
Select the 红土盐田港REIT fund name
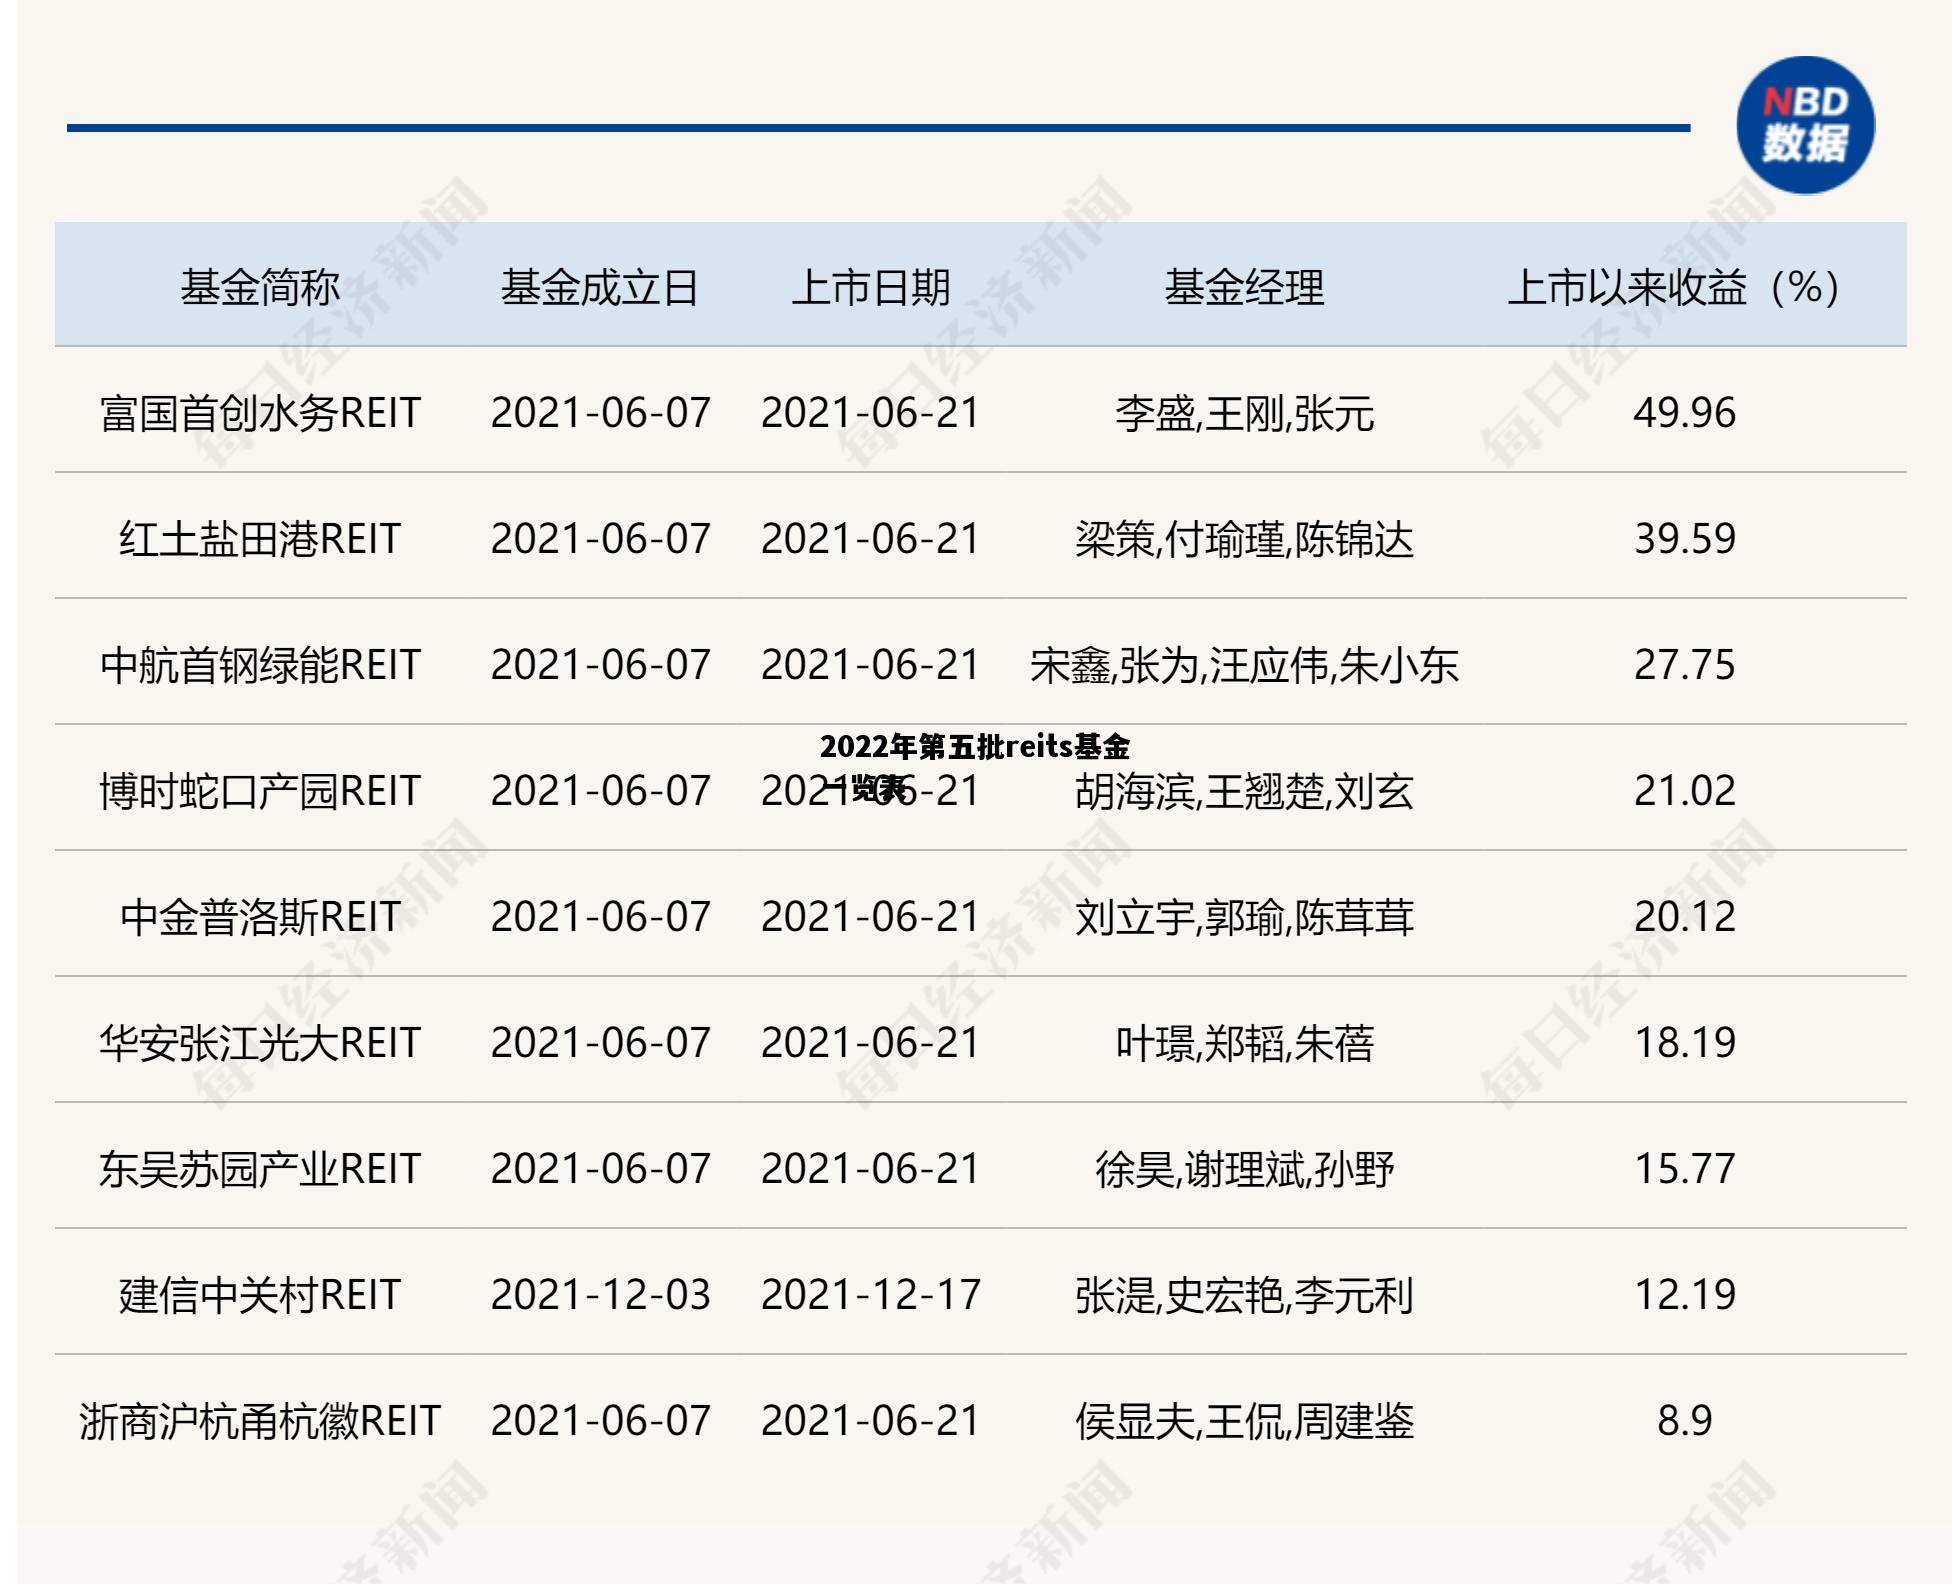(260, 539)
